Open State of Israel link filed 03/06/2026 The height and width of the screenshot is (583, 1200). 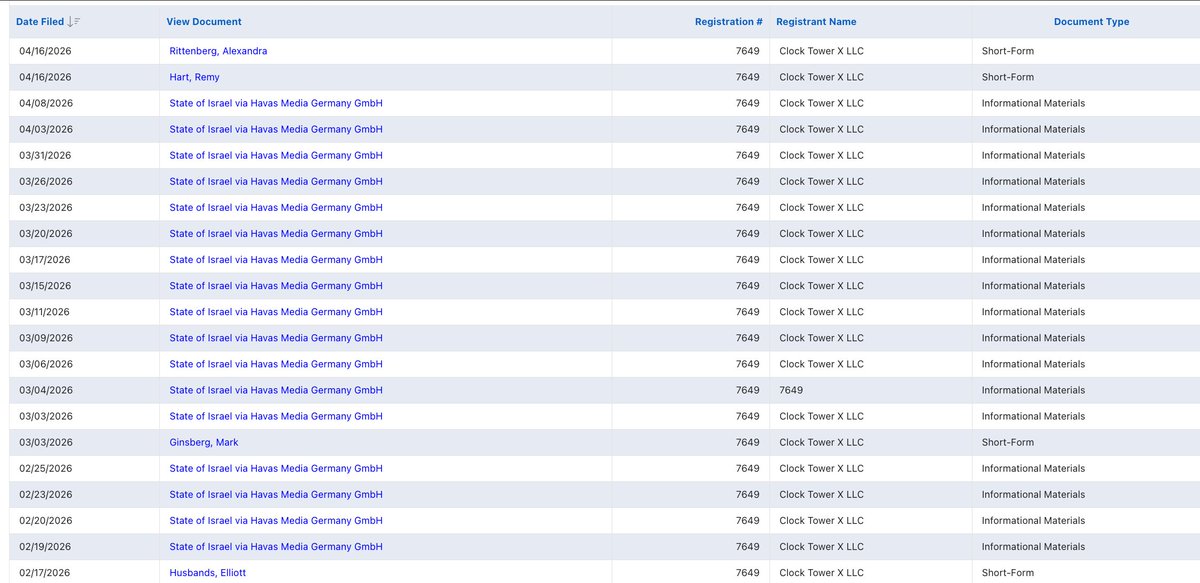pos(276,364)
